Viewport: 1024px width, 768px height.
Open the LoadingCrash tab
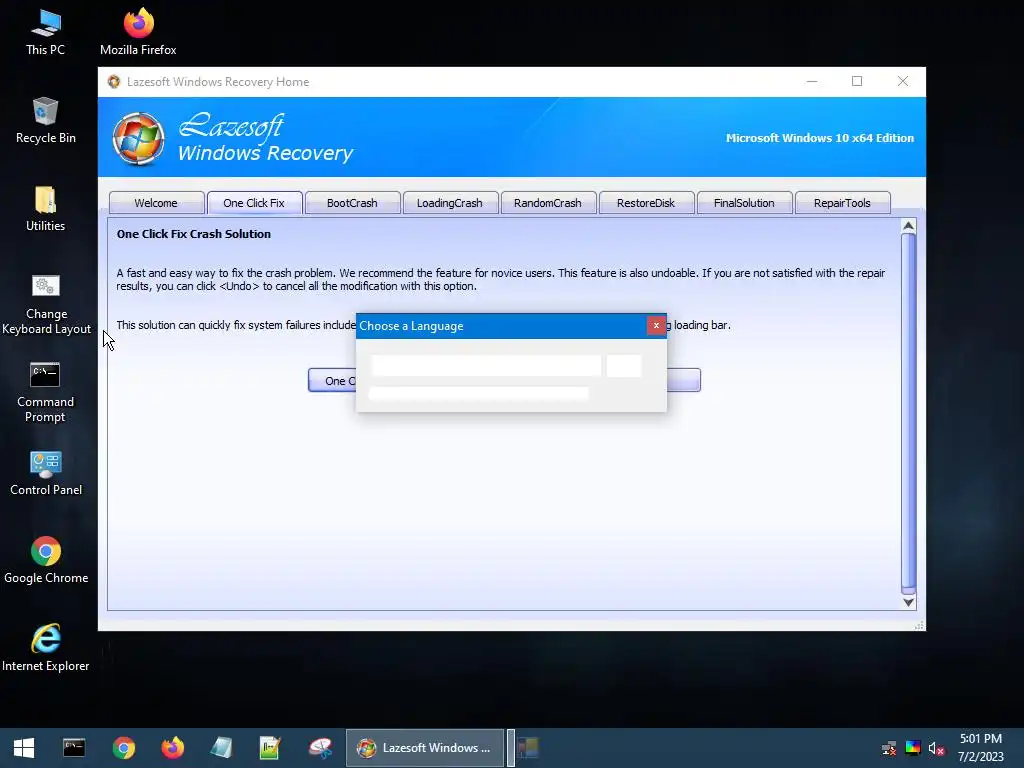coord(450,203)
